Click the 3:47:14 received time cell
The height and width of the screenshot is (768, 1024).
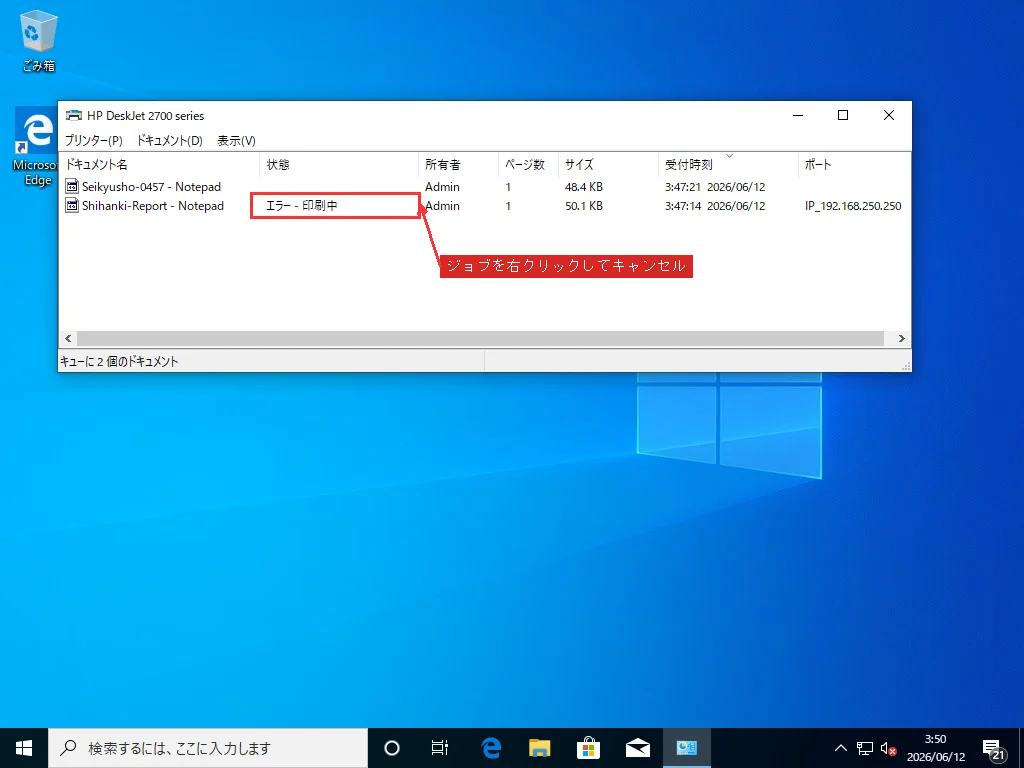coord(715,206)
